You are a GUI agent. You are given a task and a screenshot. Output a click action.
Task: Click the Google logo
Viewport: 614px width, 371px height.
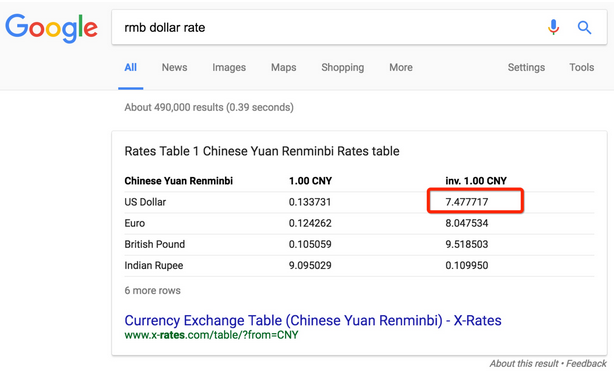coord(51,28)
